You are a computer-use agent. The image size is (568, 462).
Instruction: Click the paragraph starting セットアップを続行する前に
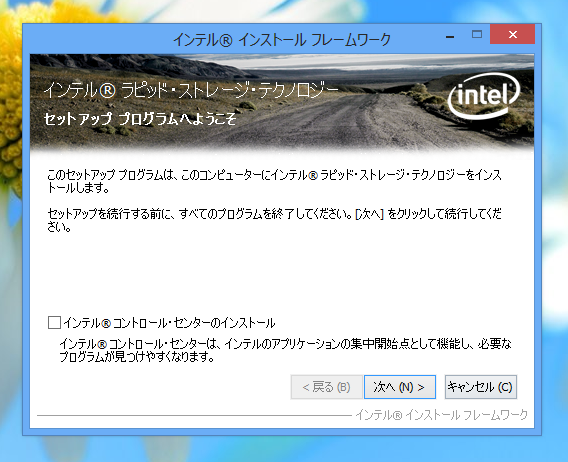(274, 220)
